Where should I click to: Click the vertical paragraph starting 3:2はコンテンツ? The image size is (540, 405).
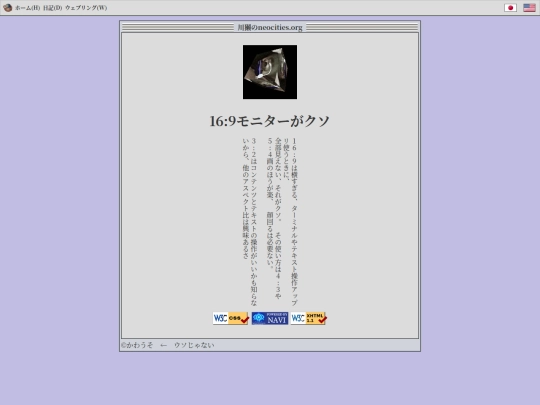(250, 222)
